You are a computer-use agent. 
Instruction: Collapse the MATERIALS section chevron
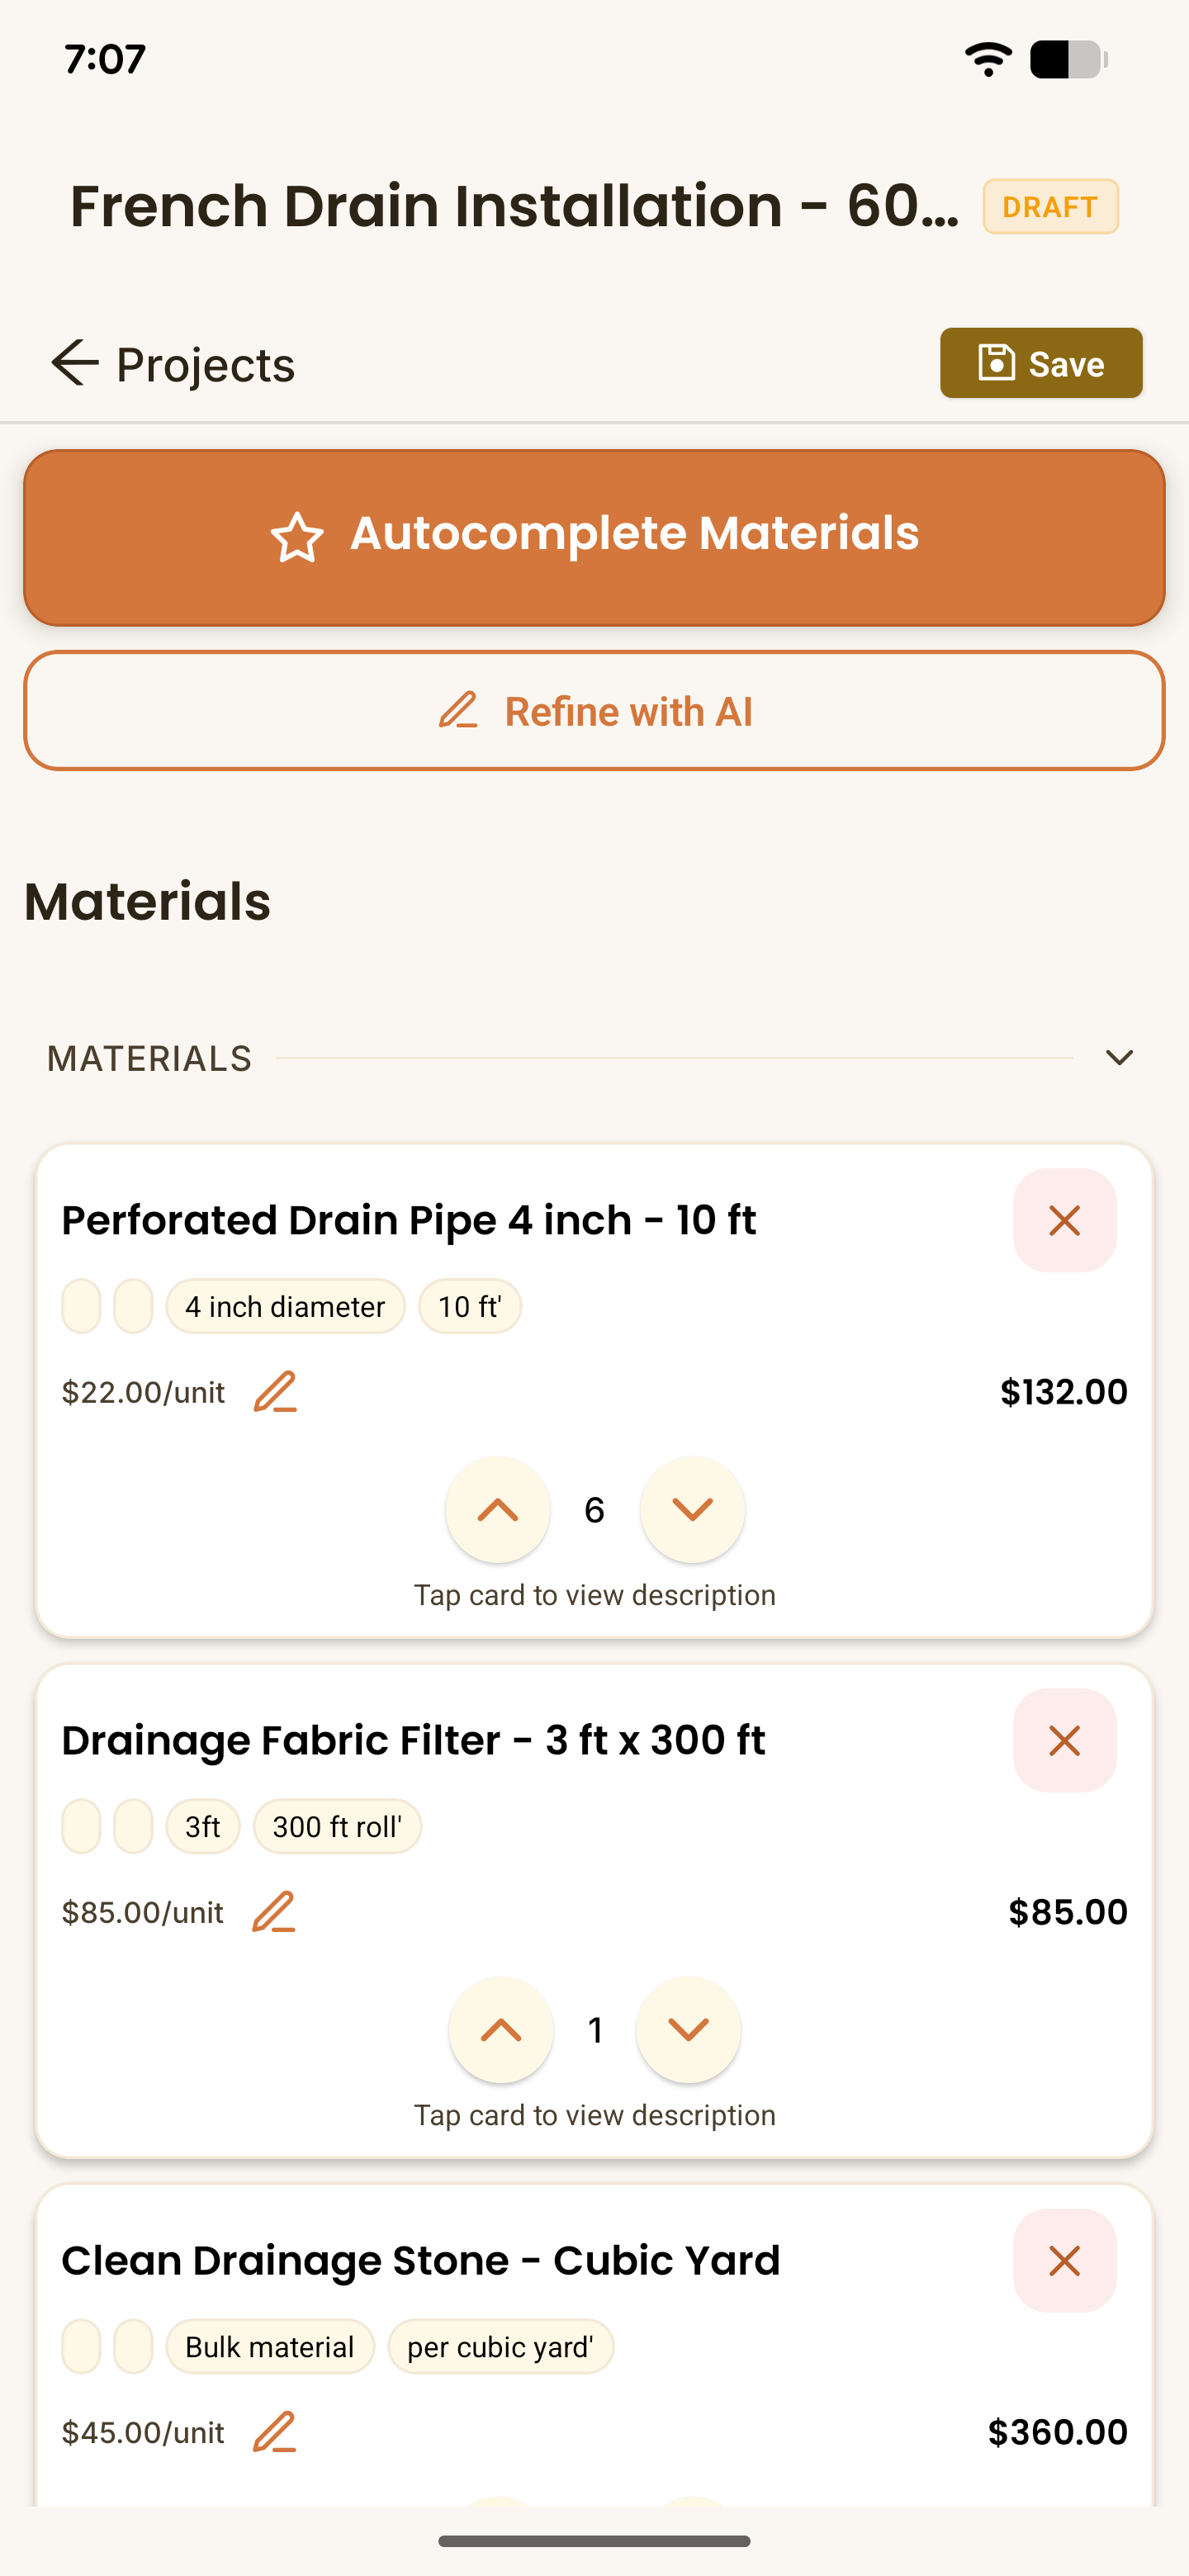tap(1119, 1058)
